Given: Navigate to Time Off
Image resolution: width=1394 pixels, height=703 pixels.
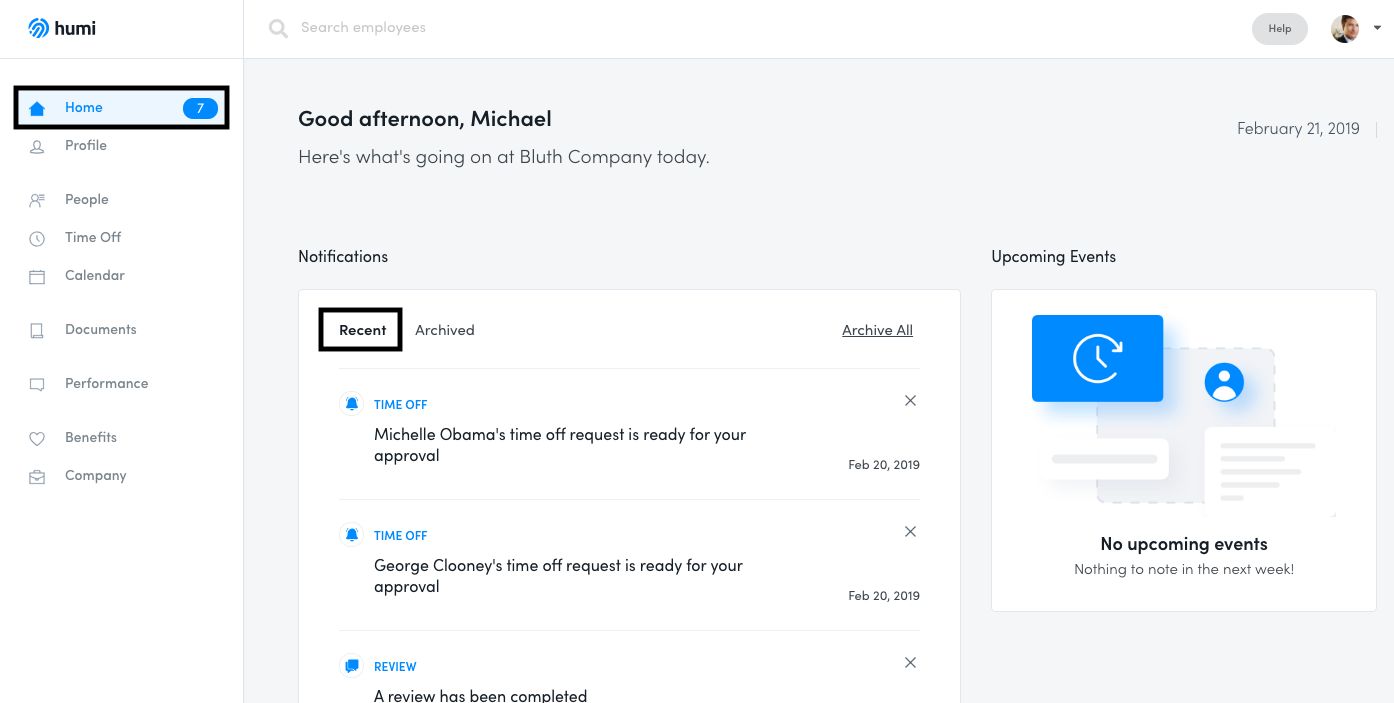Looking at the screenshot, I should click(x=93, y=238).
